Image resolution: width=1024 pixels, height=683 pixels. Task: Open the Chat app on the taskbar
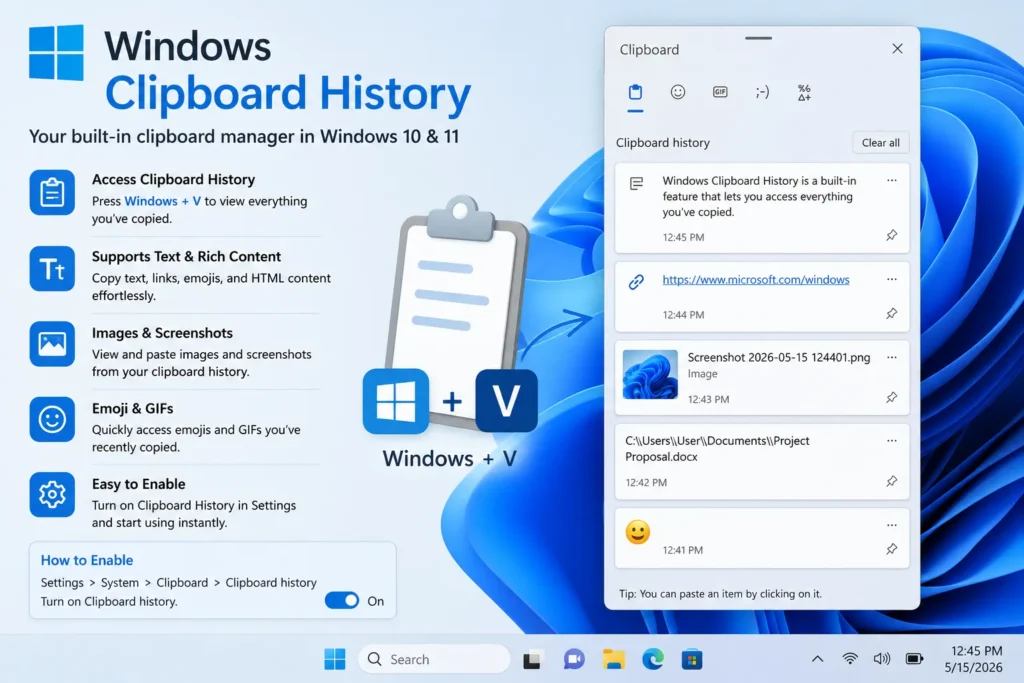coord(573,659)
